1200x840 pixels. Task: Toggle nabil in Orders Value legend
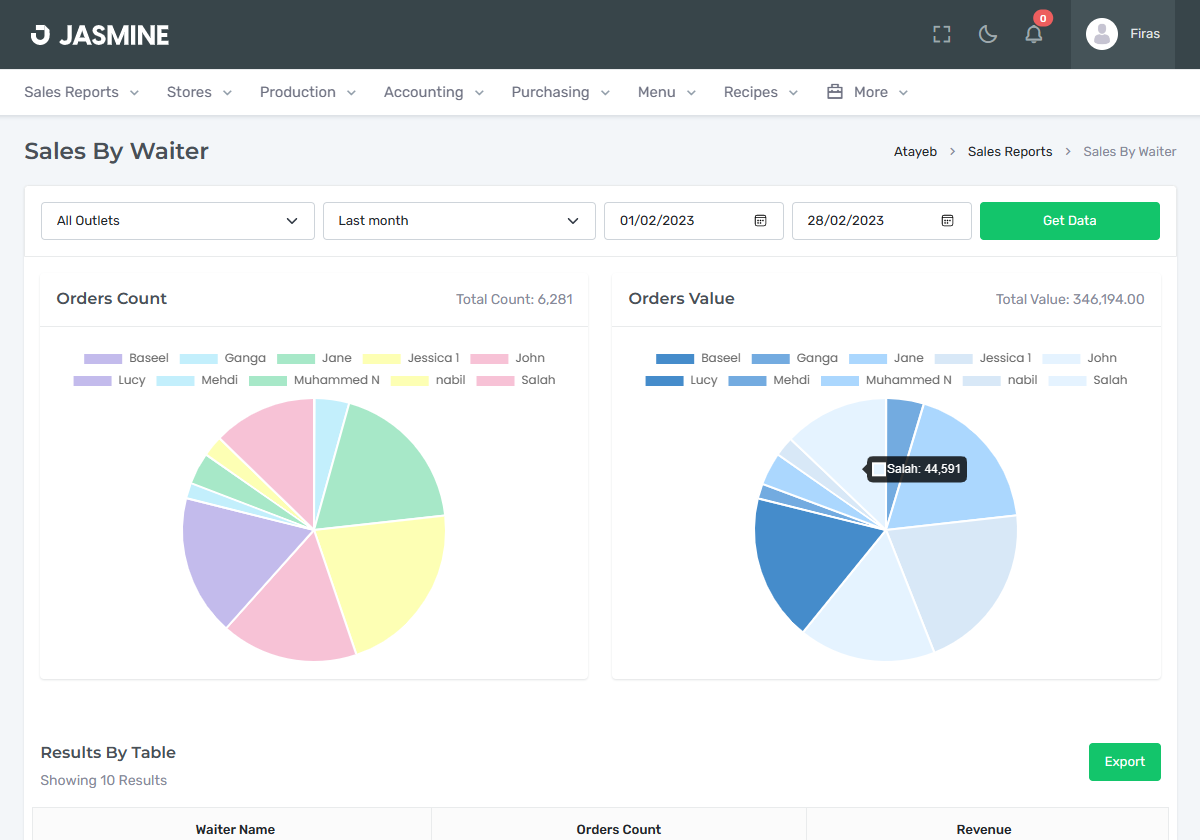pyautogui.click(x=1000, y=380)
